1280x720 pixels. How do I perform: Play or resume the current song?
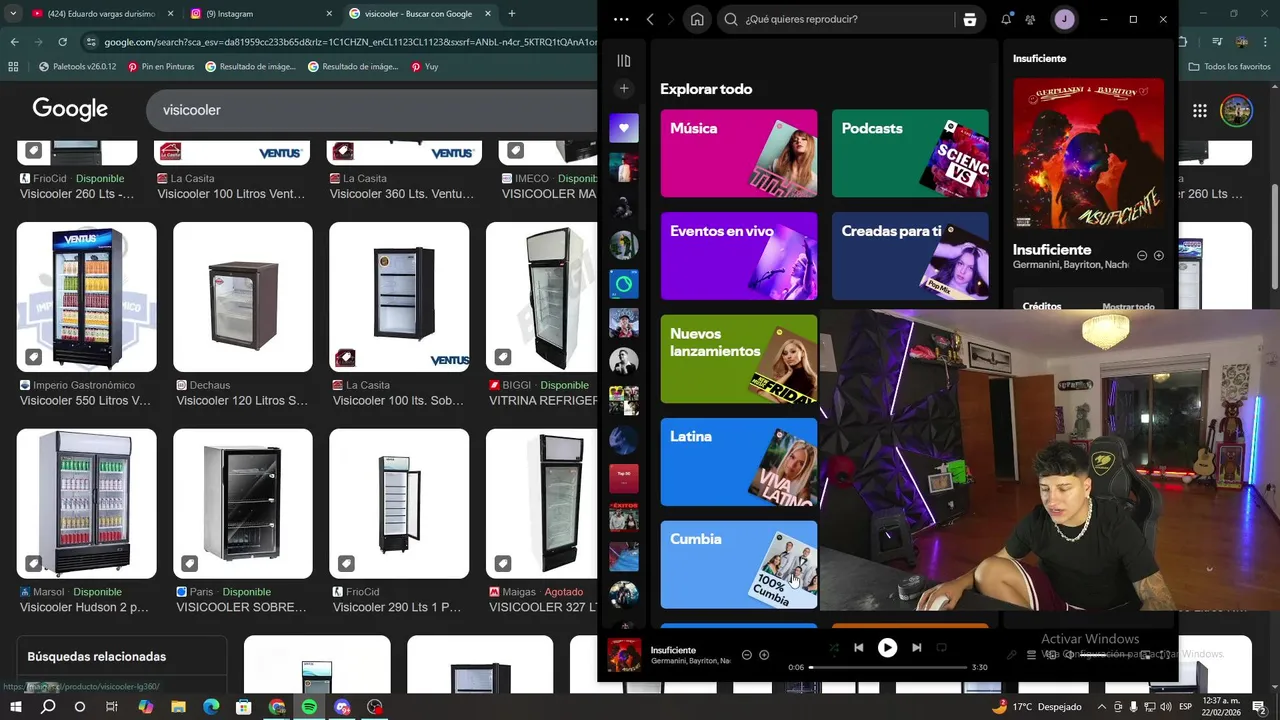[887, 648]
